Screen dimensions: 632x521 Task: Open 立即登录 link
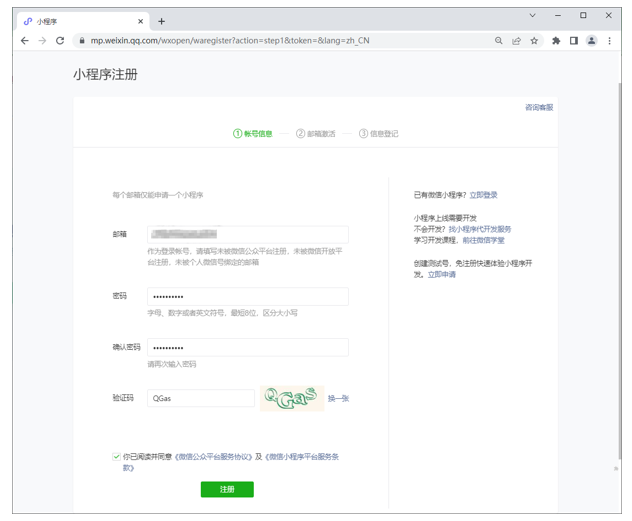[483, 195]
